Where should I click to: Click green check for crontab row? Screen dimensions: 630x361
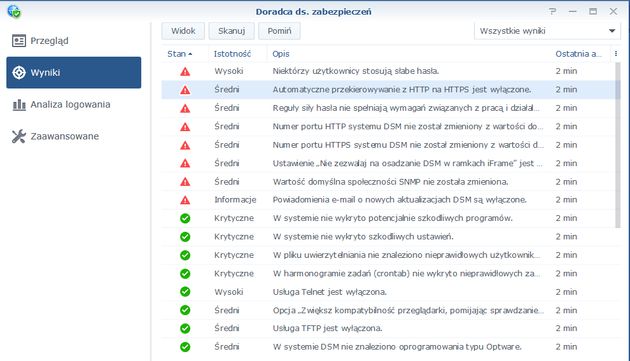(x=185, y=274)
